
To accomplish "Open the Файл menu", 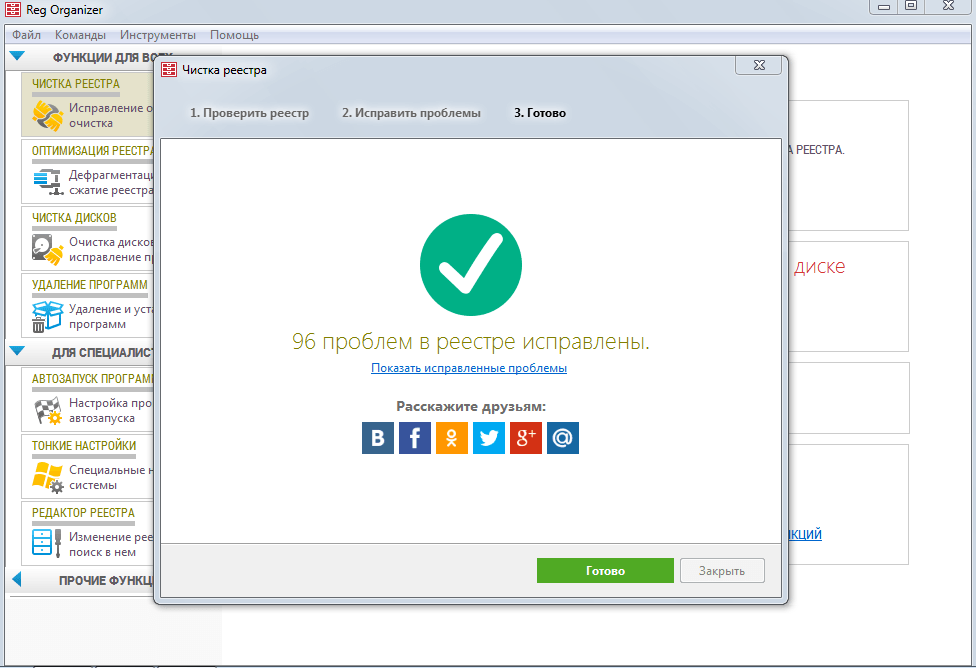I will click(26, 35).
